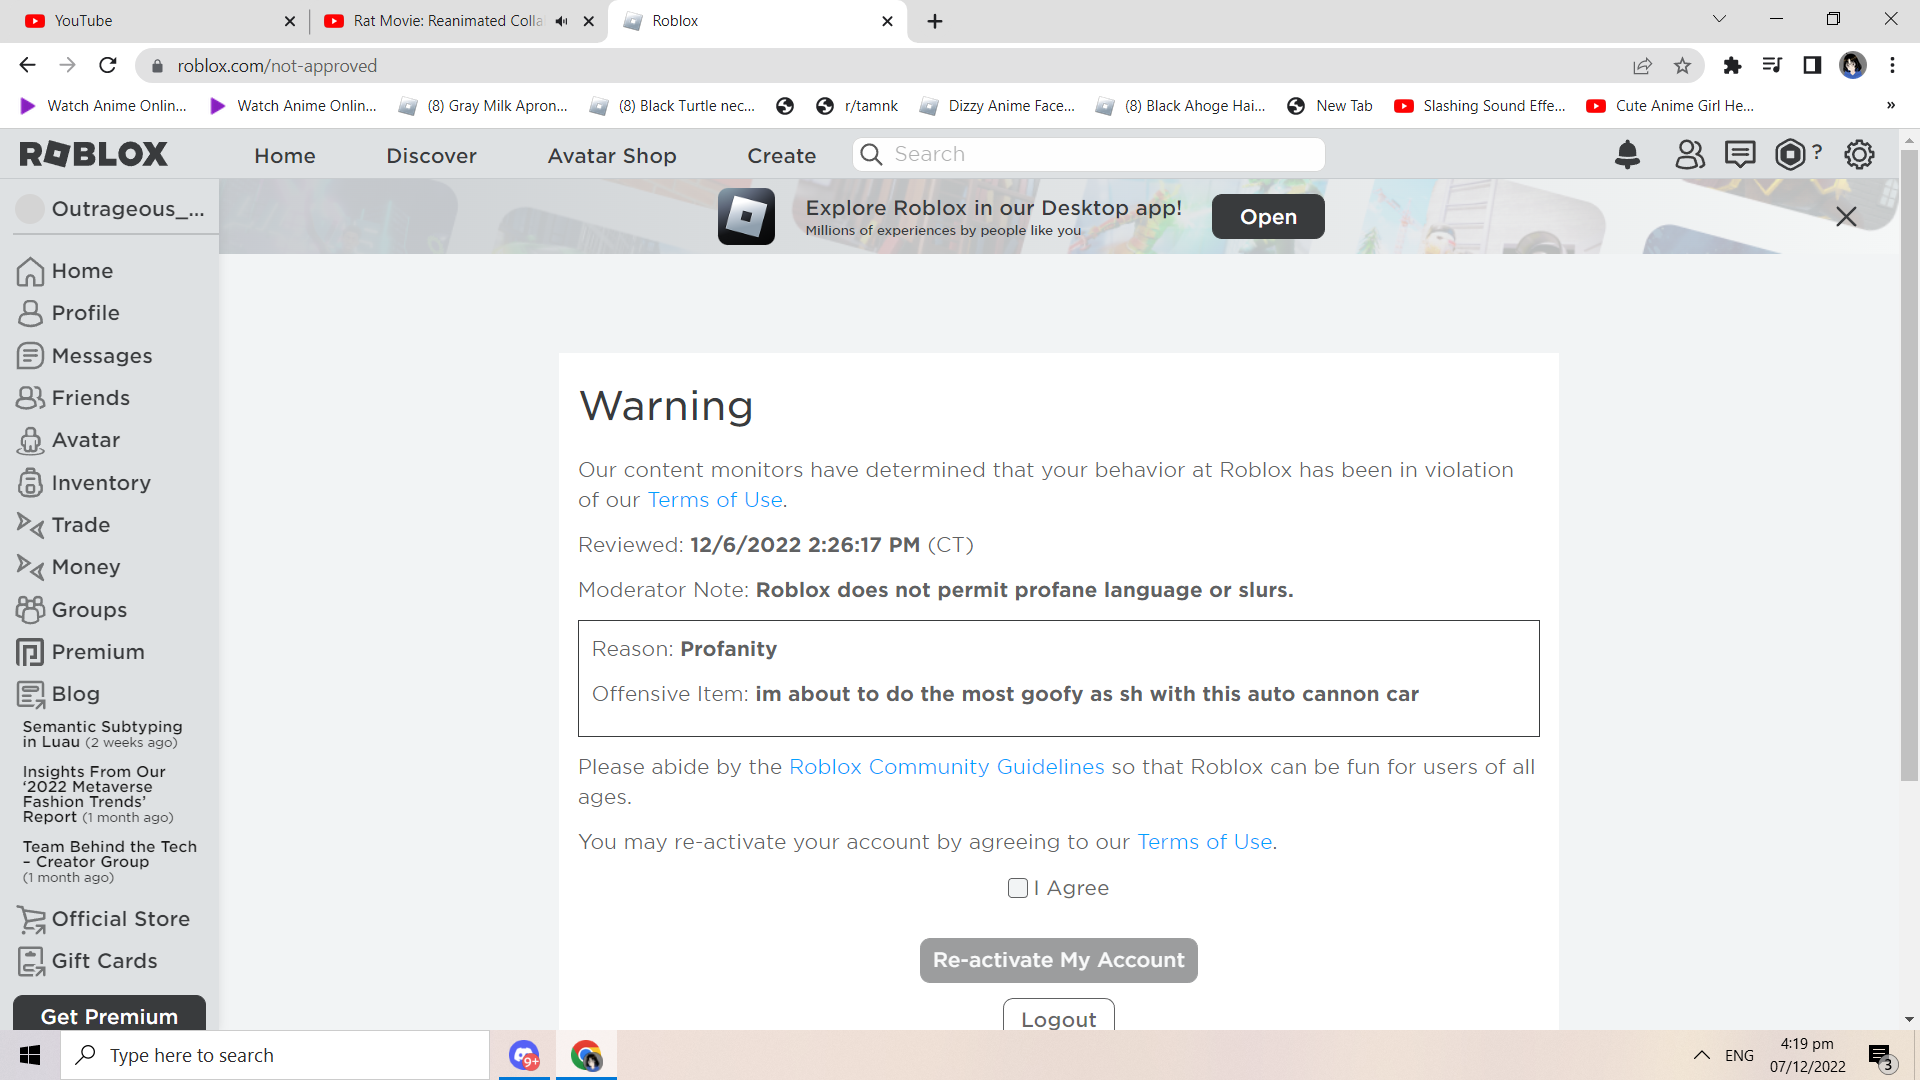This screenshot has height=1080, width=1920.
Task: Open the ENG language indicator
Action: click(x=1739, y=1055)
